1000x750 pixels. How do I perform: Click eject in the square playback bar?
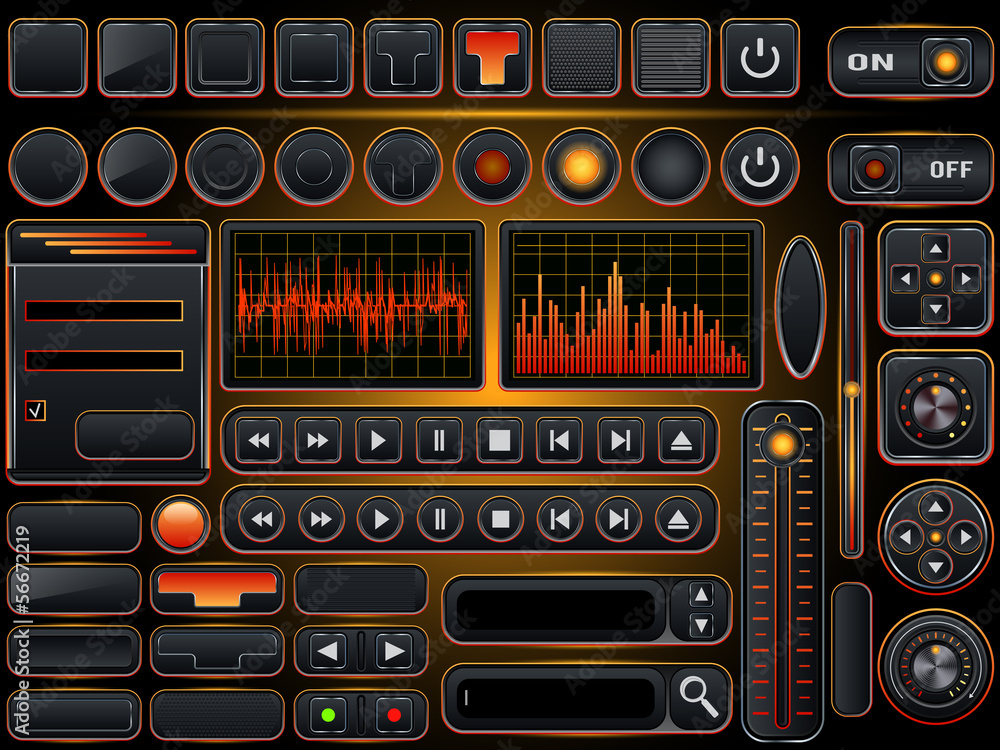[681, 440]
